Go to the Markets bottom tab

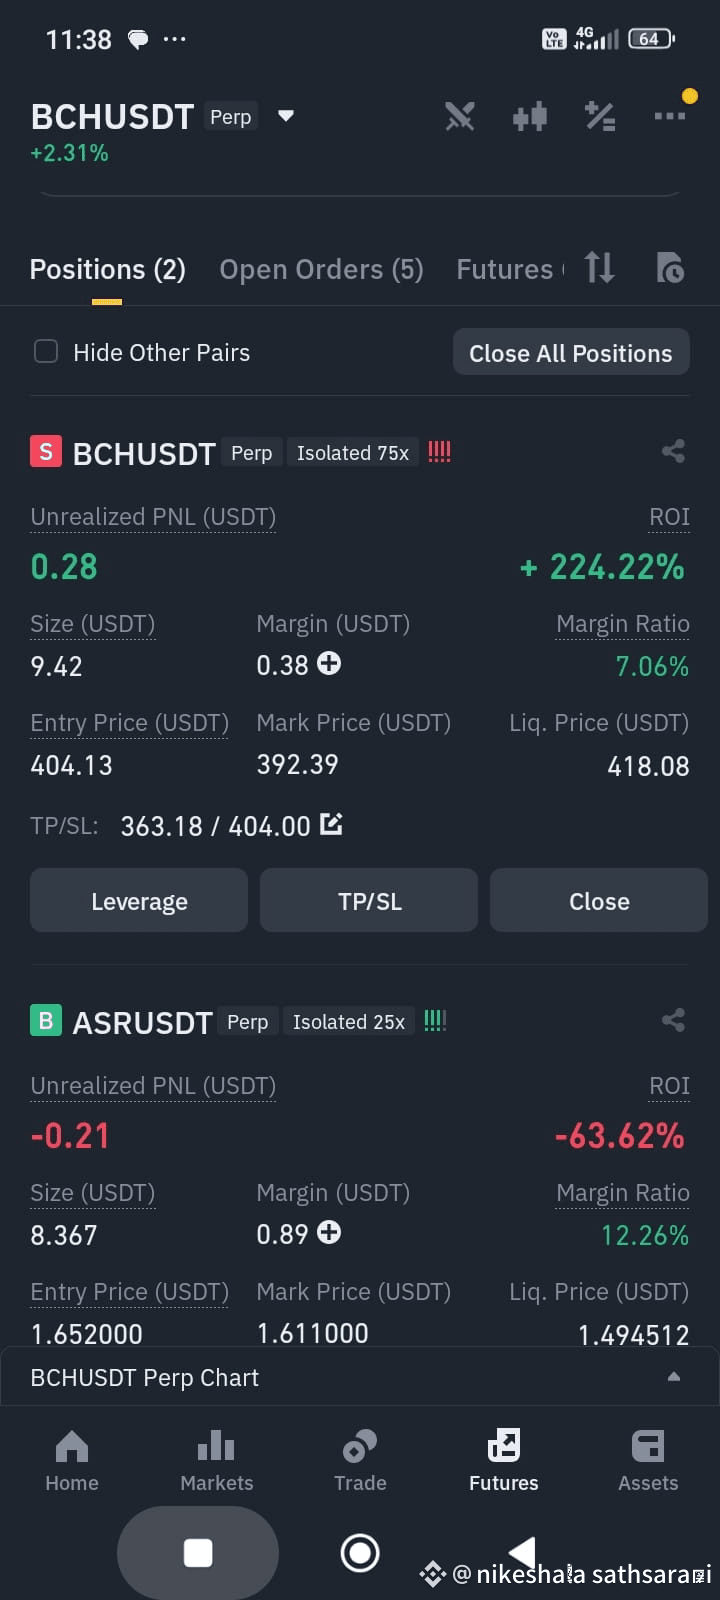tap(216, 1460)
